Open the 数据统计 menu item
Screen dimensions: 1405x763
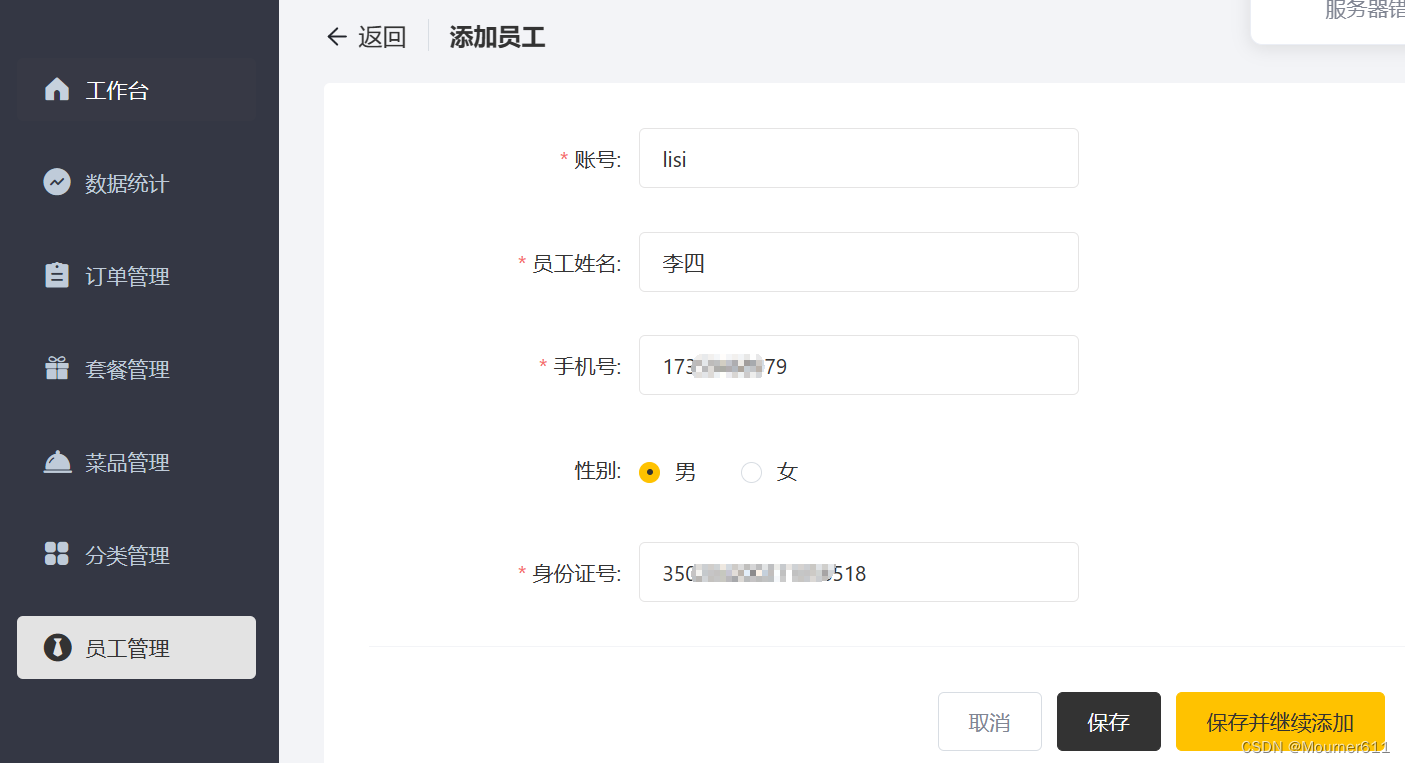(x=136, y=183)
